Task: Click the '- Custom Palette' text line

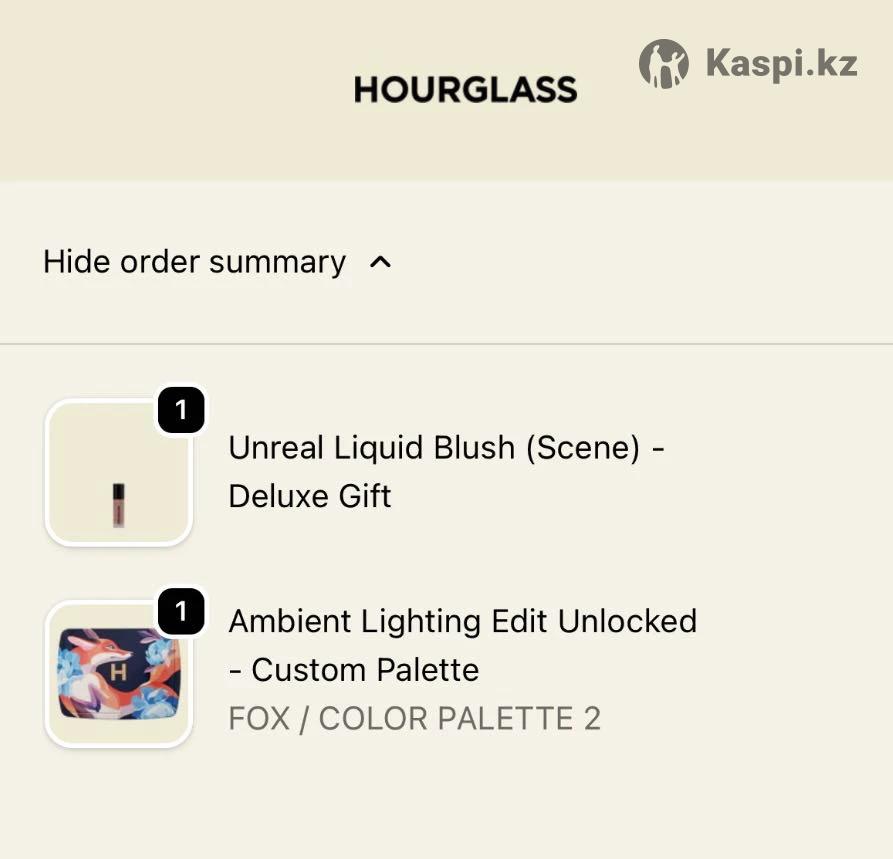Action: 354,670
